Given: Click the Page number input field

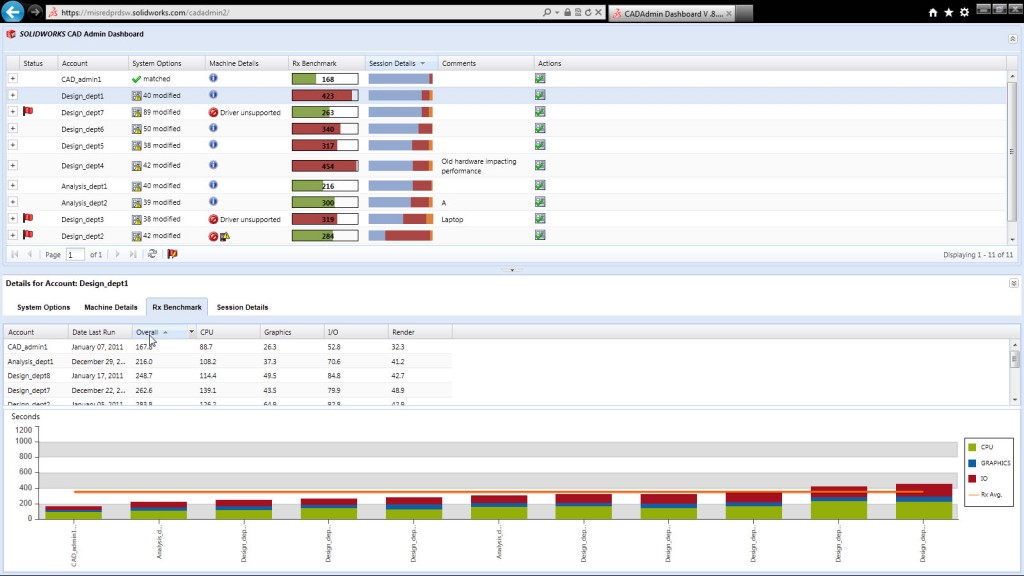Looking at the screenshot, I should [x=75, y=253].
